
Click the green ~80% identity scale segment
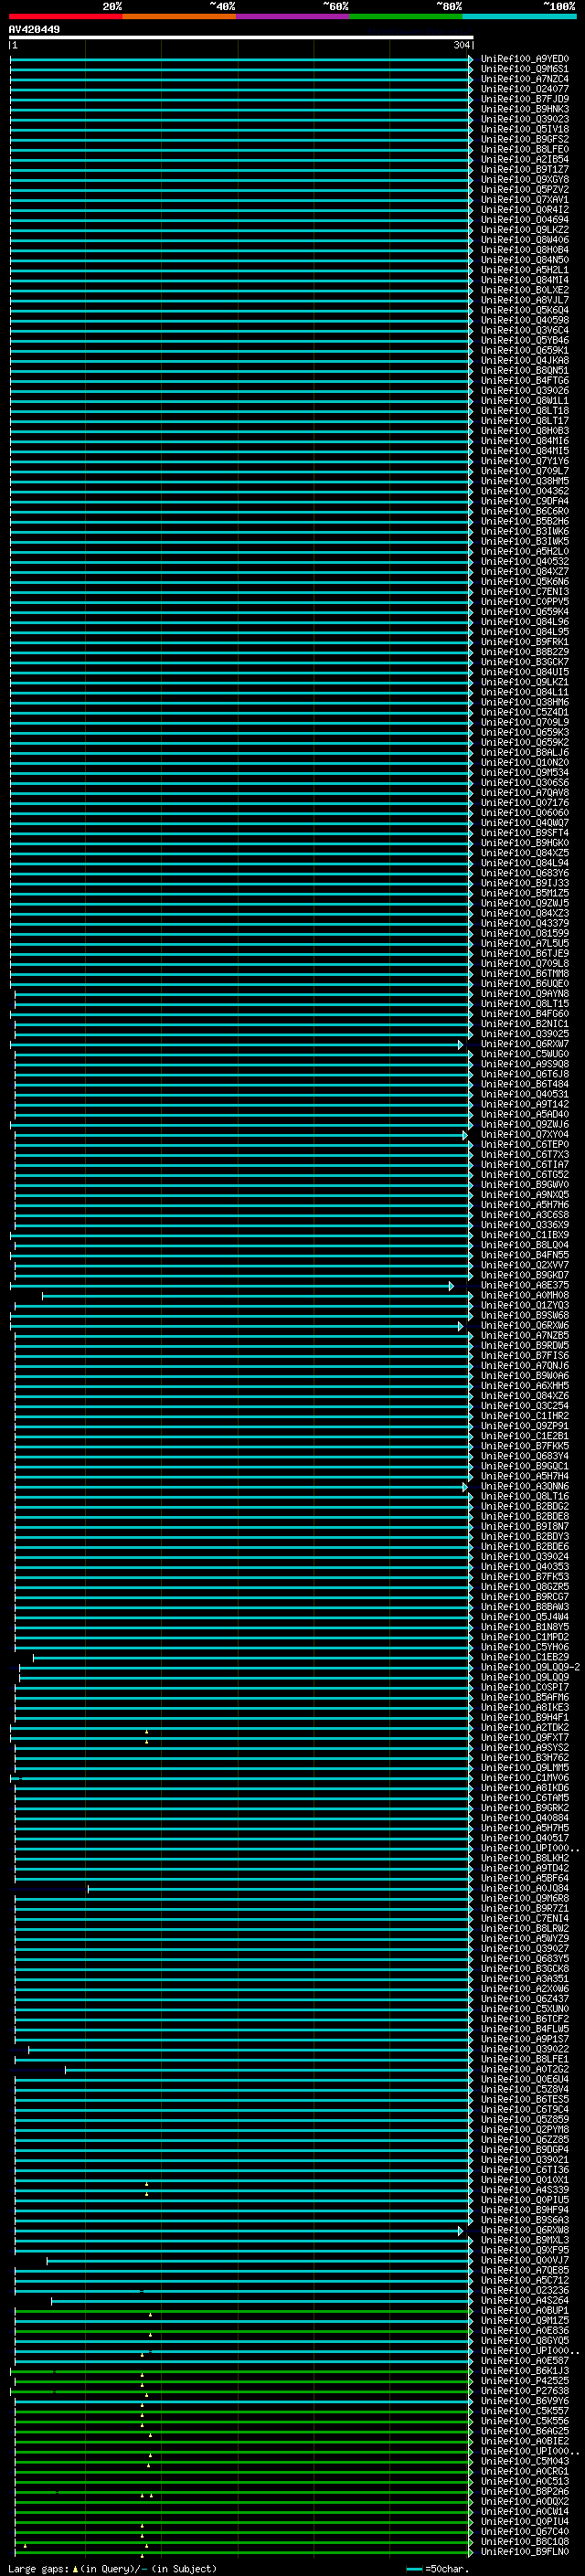pyautogui.click(x=406, y=16)
